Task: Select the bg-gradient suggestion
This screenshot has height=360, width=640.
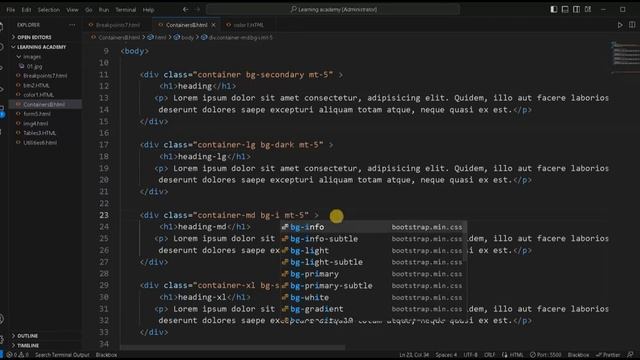Action: point(373,309)
